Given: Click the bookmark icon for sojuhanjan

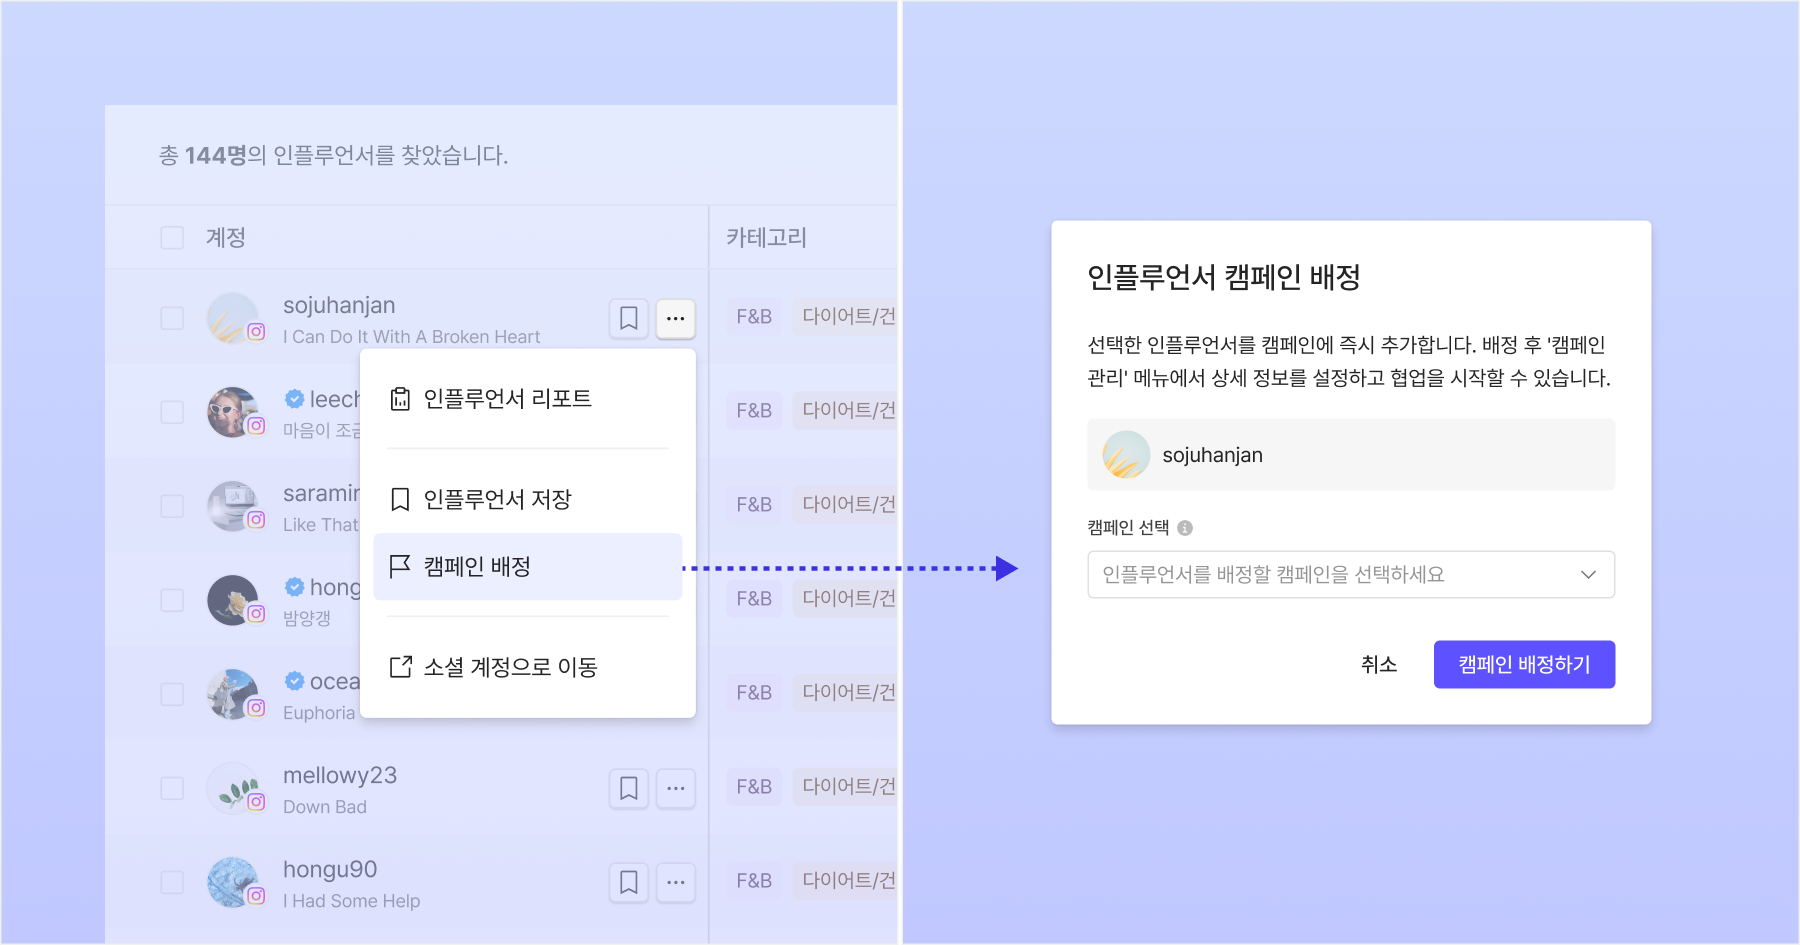Looking at the screenshot, I should pyautogui.click(x=629, y=318).
